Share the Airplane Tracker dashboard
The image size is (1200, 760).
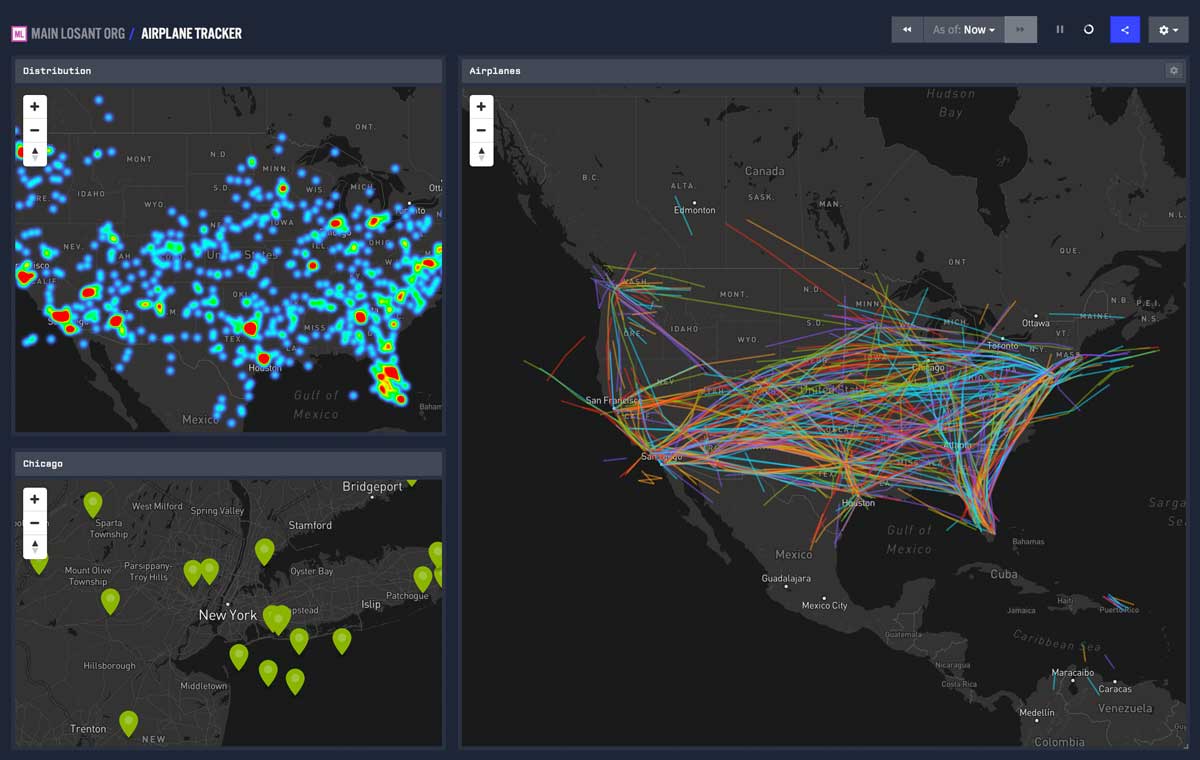point(1124,29)
